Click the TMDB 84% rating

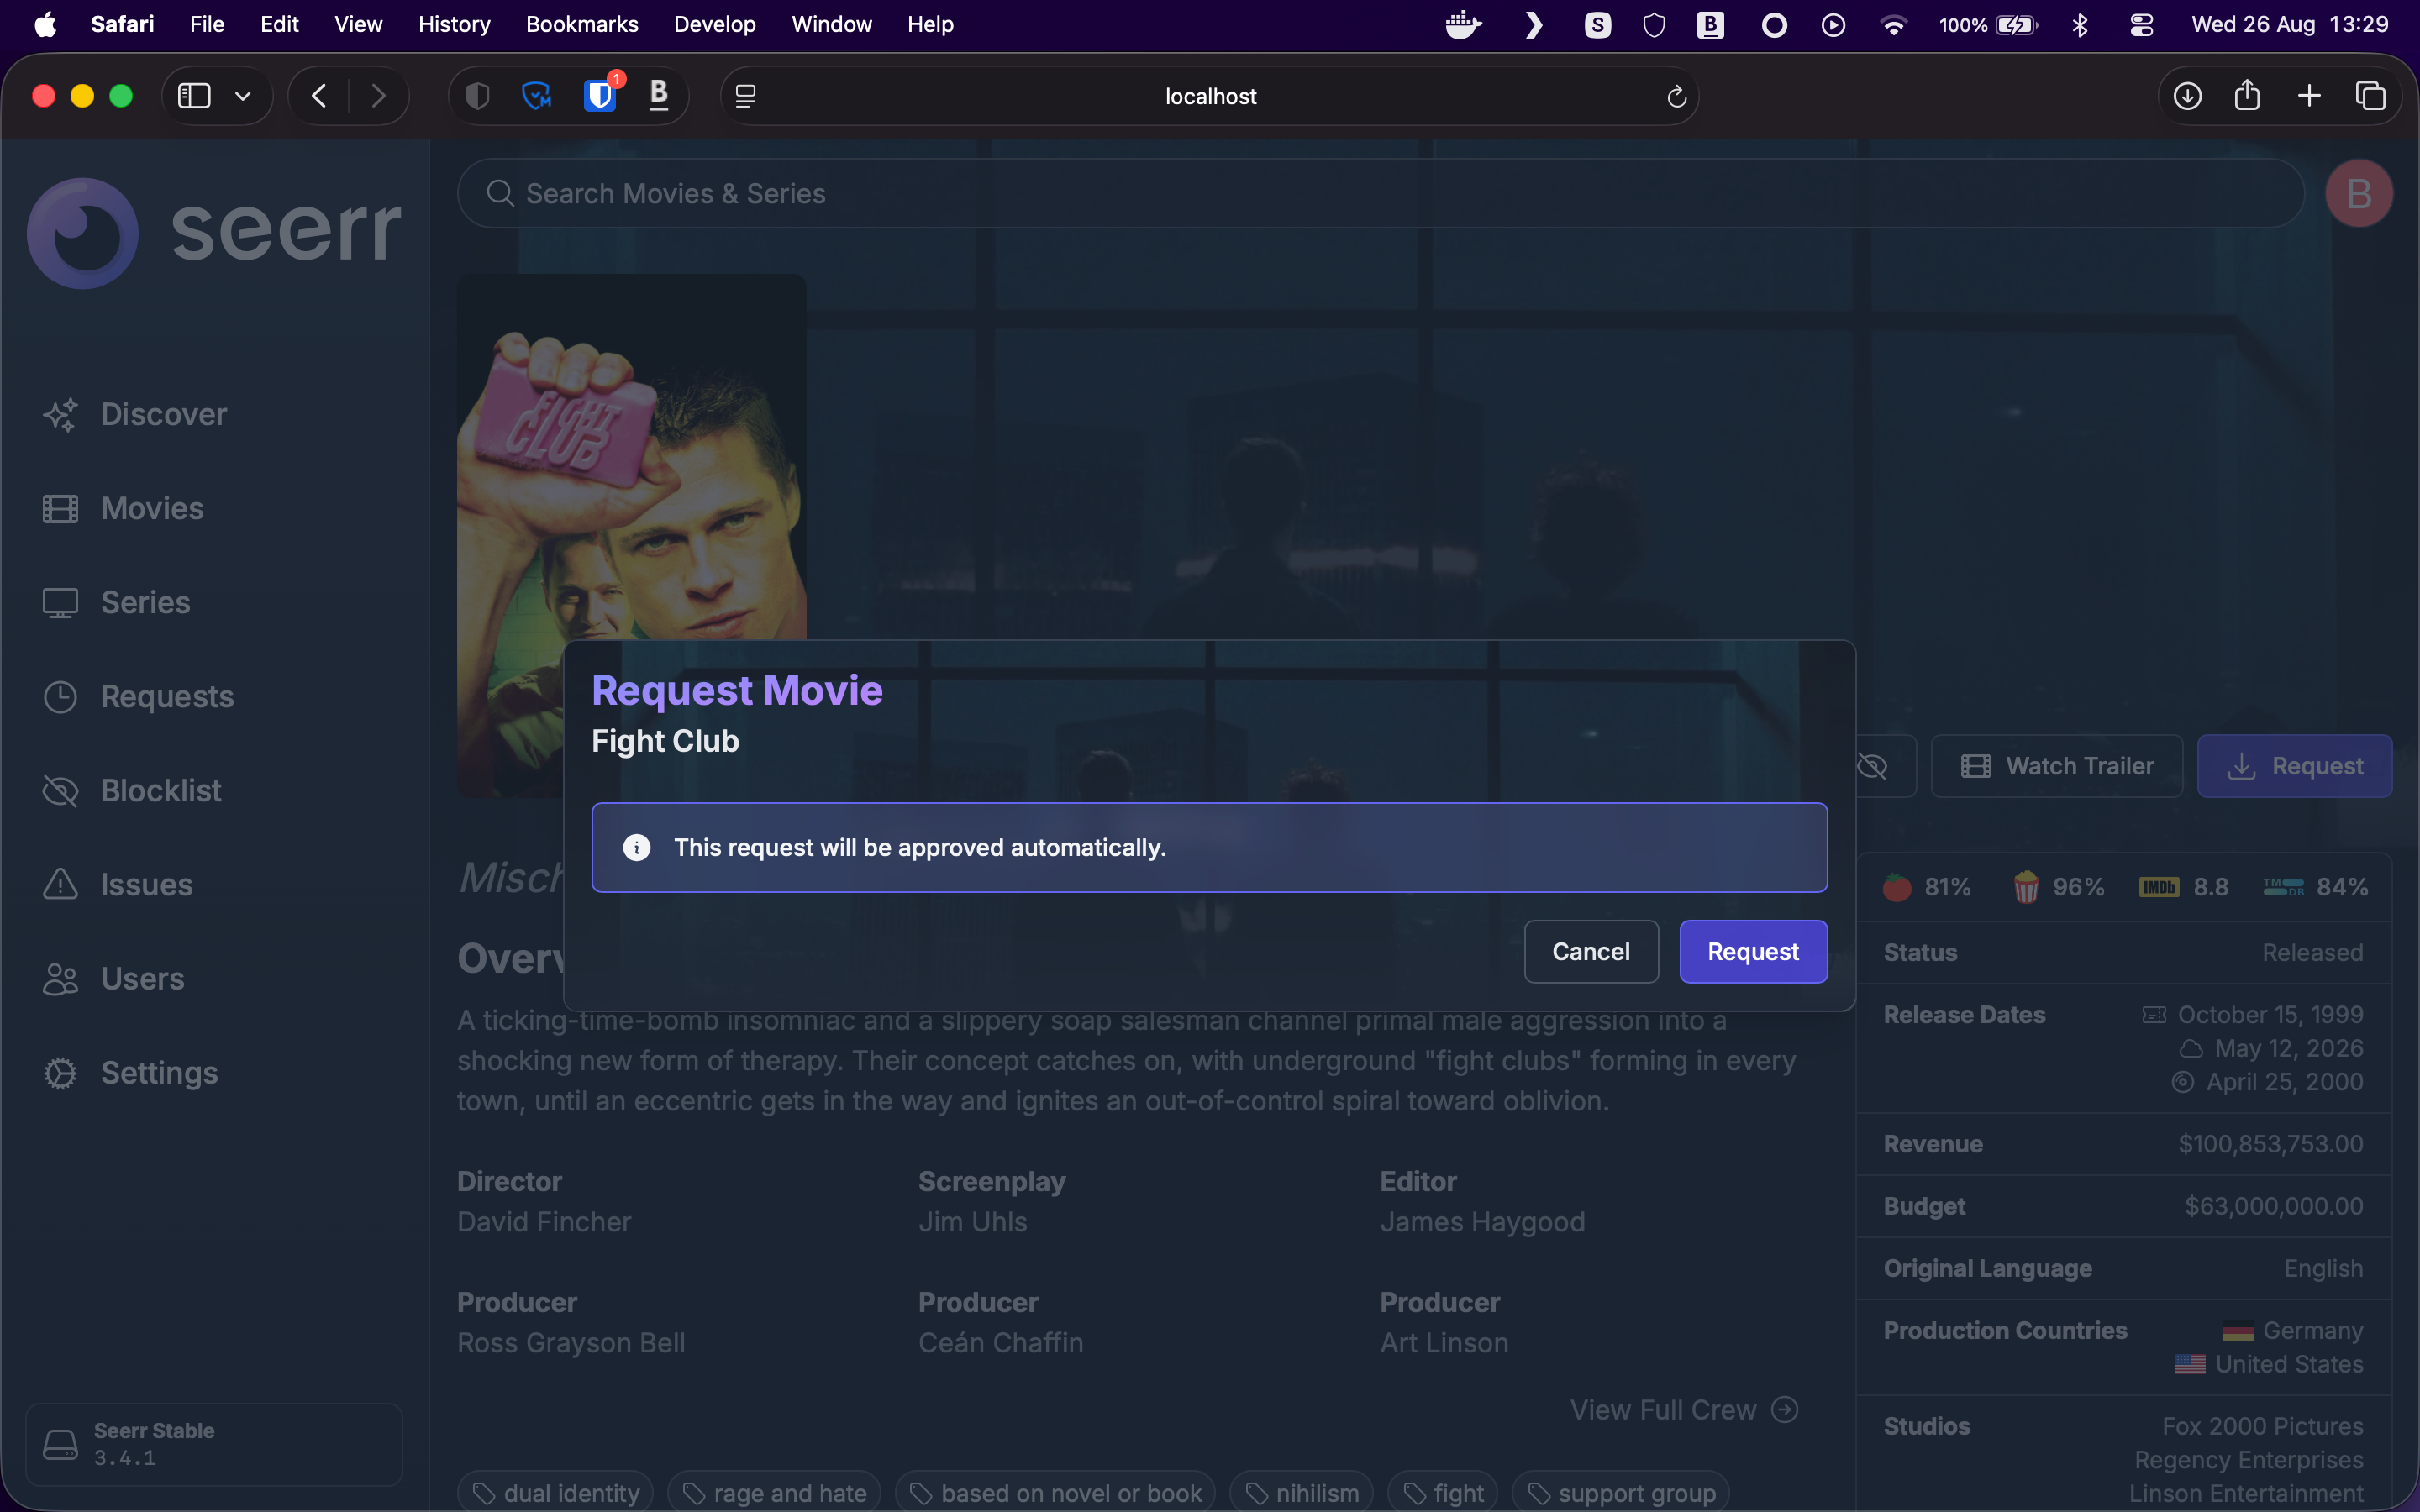click(x=2316, y=887)
